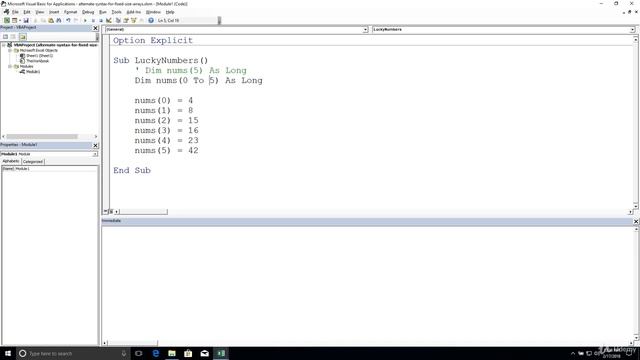Open Visual Basic Help question mark icon
Viewport: 640px width, 360px height.
point(151,20)
